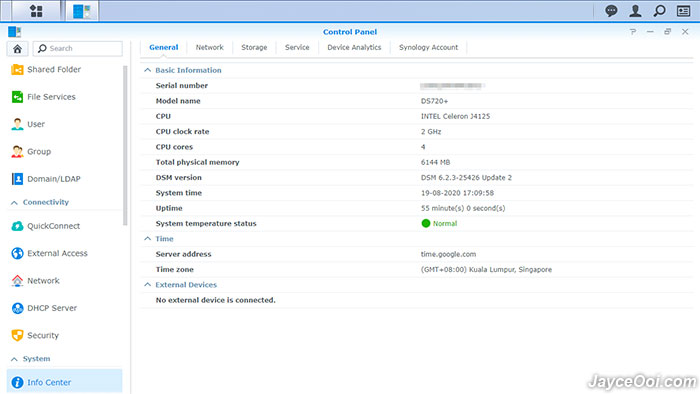This screenshot has height=394, width=700.
Task: Click the Network house icon
Action: tap(17, 281)
